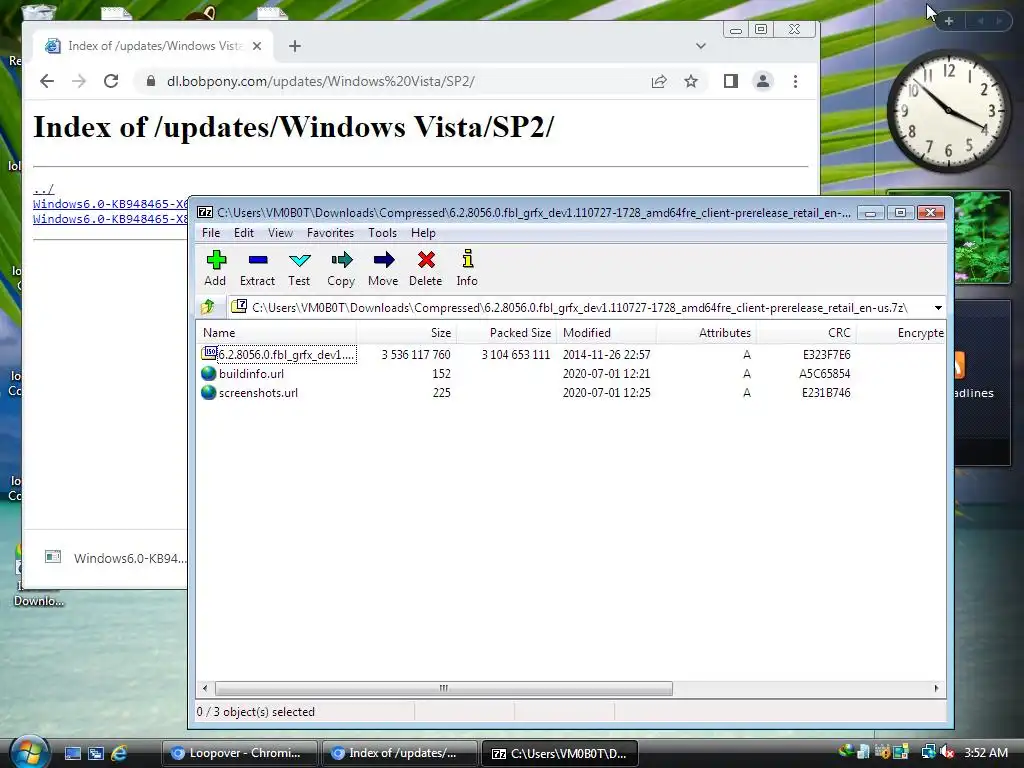Click the first Windows6.0-KB948465 link
Image resolution: width=1024 pixels, height=768 pixels.
tap(110, 204)
